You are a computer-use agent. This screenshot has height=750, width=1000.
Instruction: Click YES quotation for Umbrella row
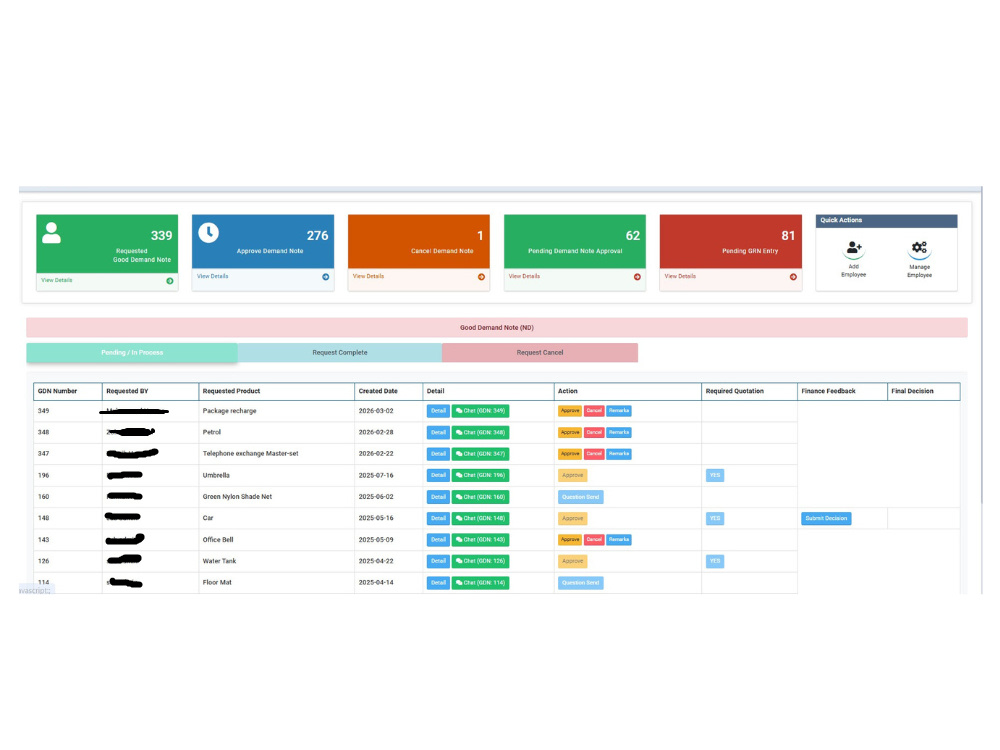point(715,475)
